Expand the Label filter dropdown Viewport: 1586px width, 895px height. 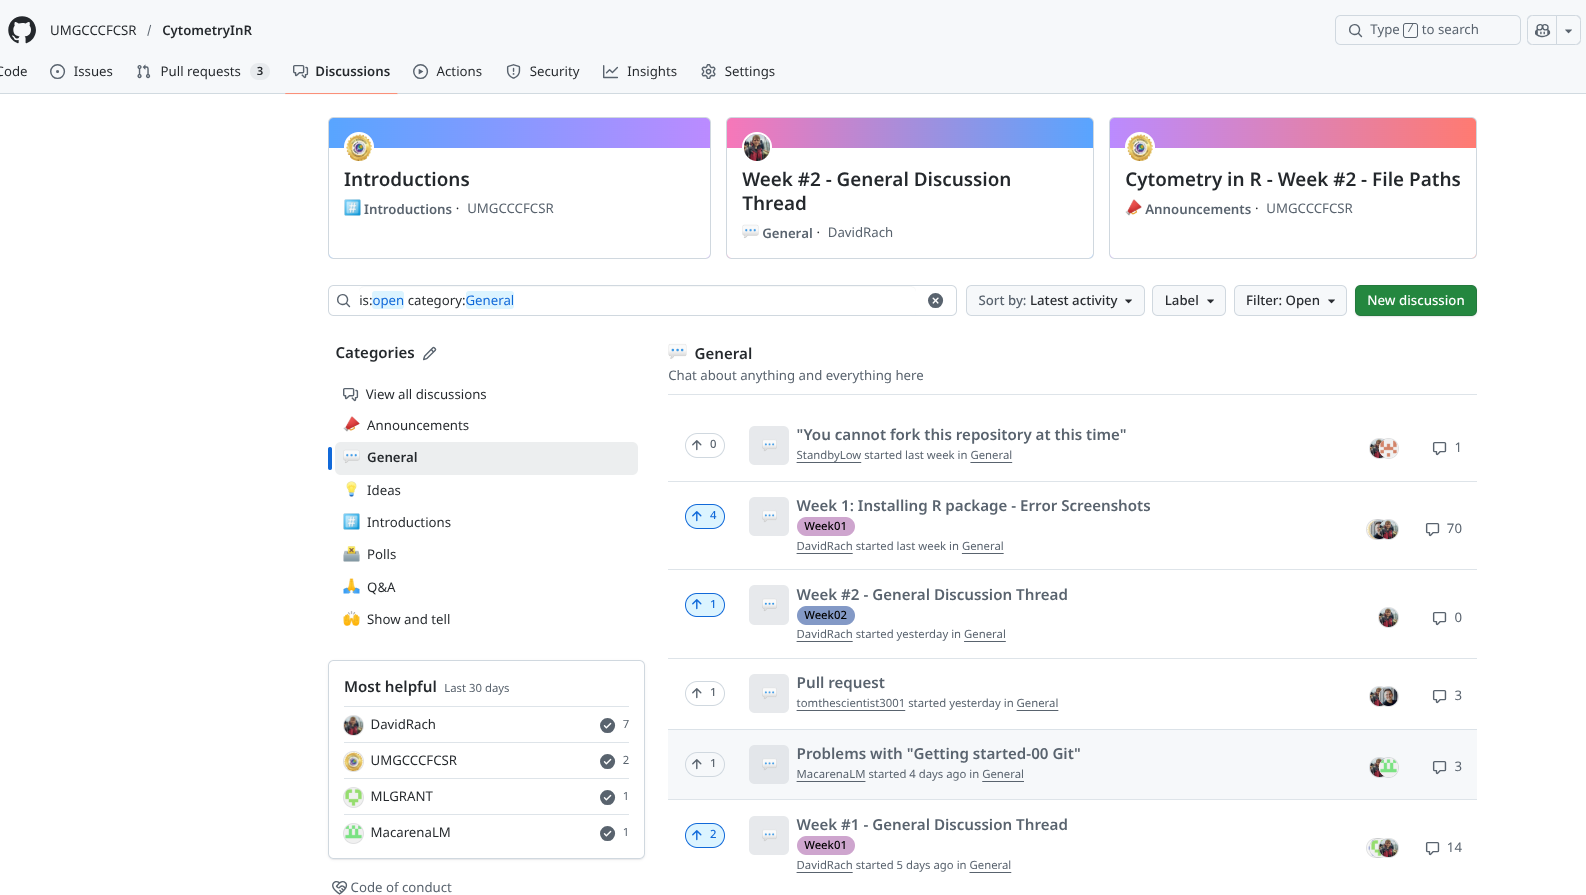point(1188,301)
